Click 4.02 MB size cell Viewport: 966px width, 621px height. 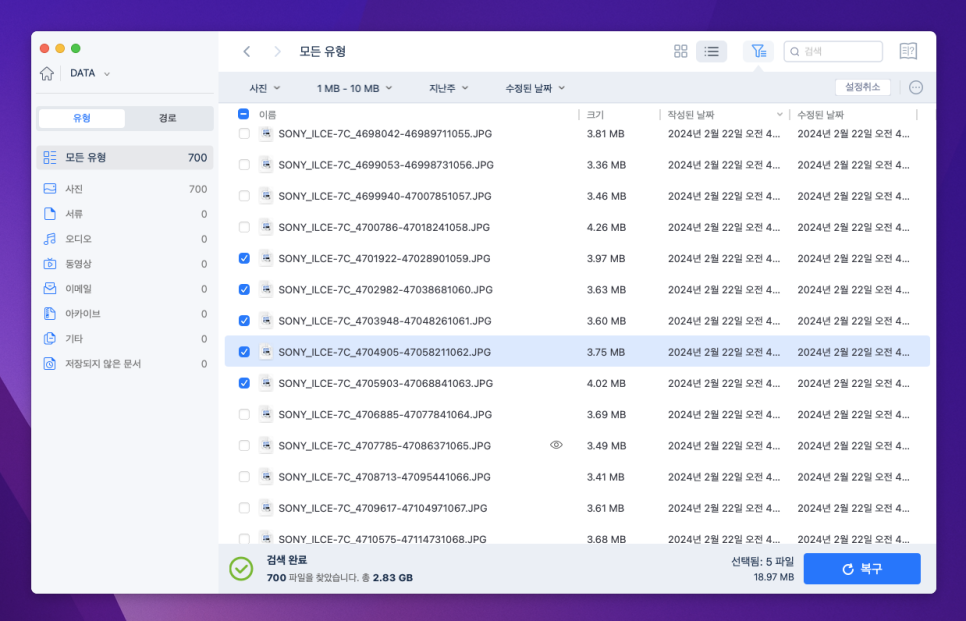pos(606,383)
